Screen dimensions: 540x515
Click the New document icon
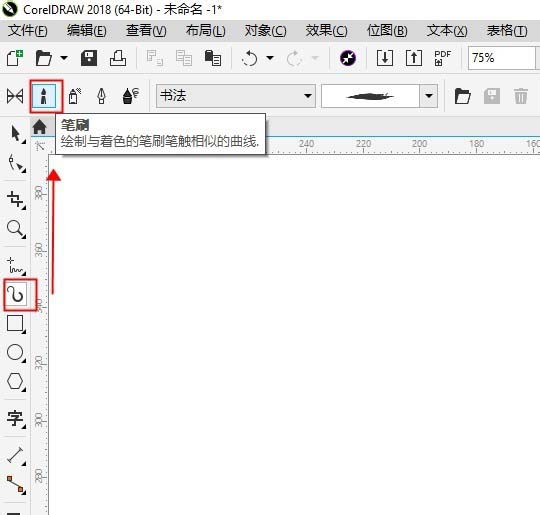coord(15,58)
